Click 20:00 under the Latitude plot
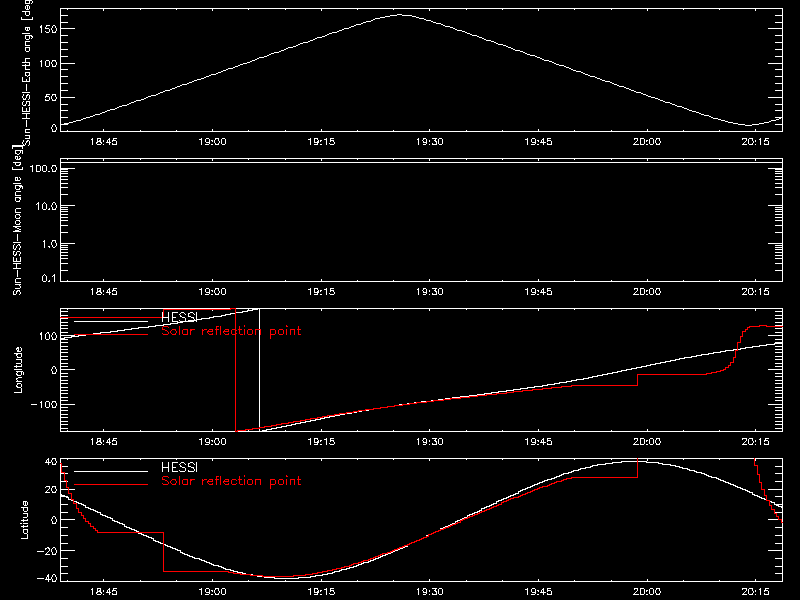Screen dimensions: 800x600 647,592
